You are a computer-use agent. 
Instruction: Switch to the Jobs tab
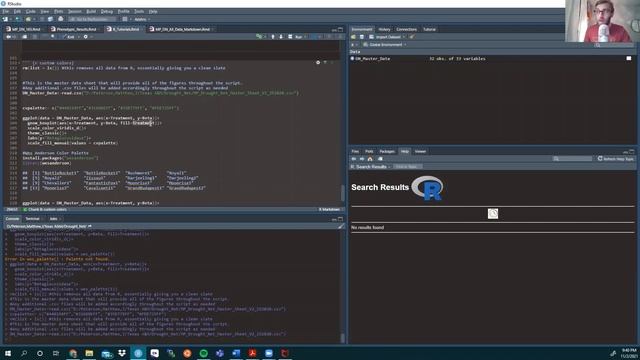click(x=53, y=219)
